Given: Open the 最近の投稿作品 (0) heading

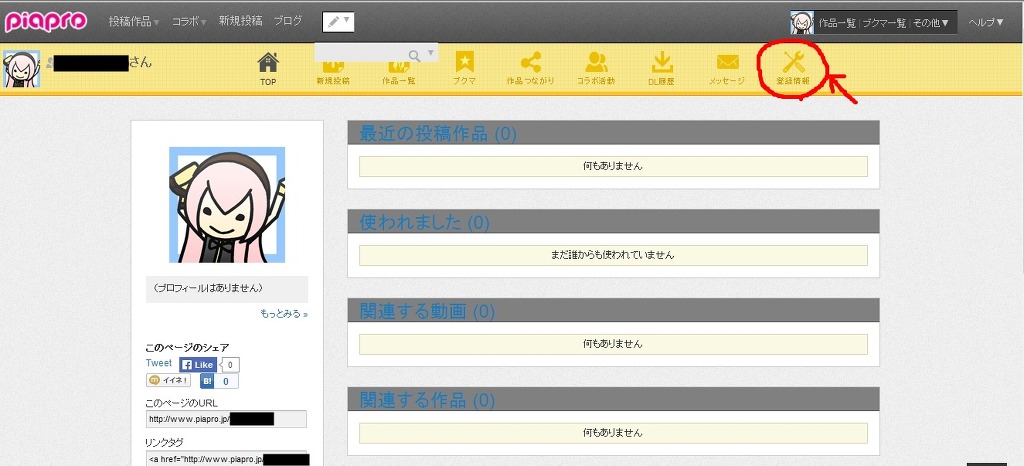Looking at the screenshot, I should (438, 134).
